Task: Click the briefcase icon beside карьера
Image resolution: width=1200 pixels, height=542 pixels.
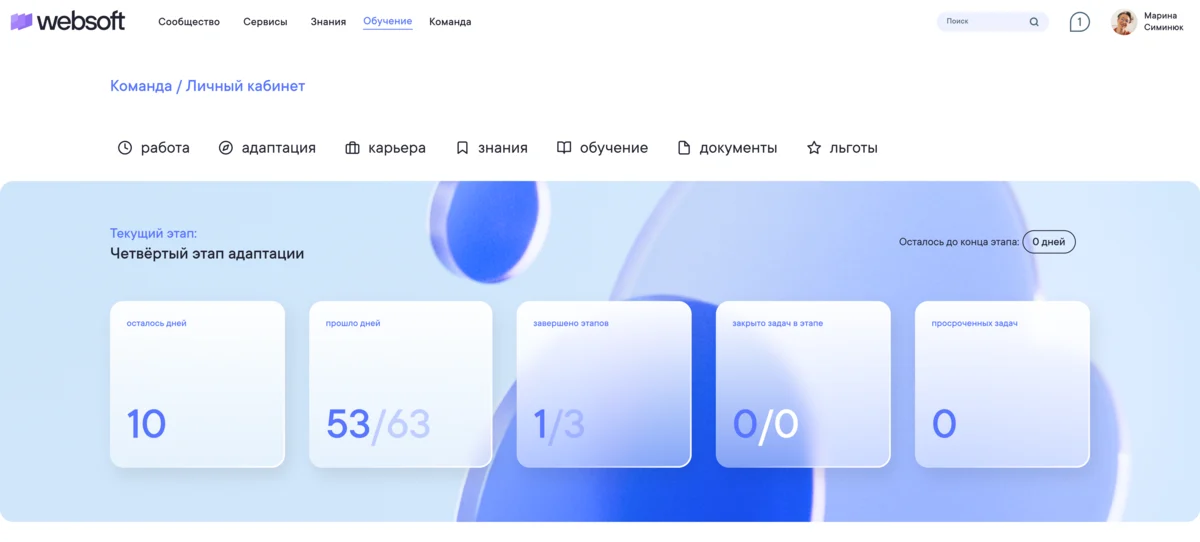Action: click(x=352, y=148)
